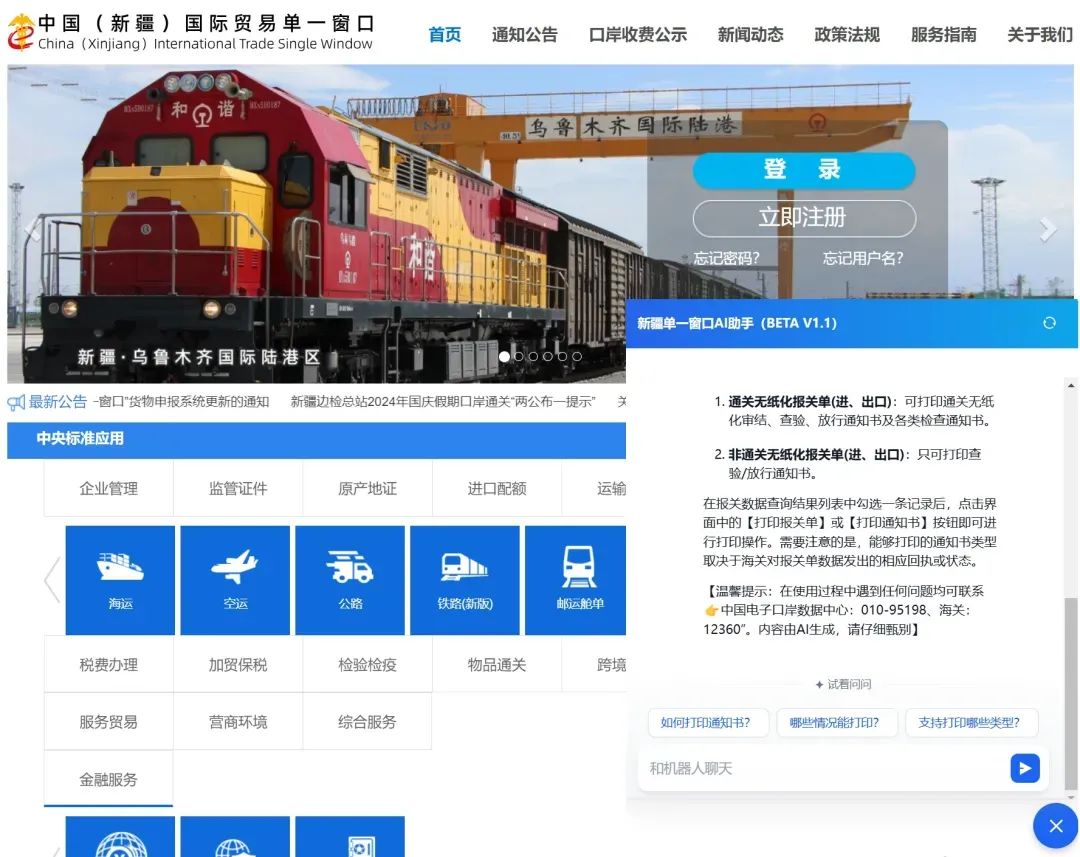Viewport: 1080px width, 857px height.
Task: Open the 公路 road transport tile
Action: pyautogui.click(x=350, y=580)
